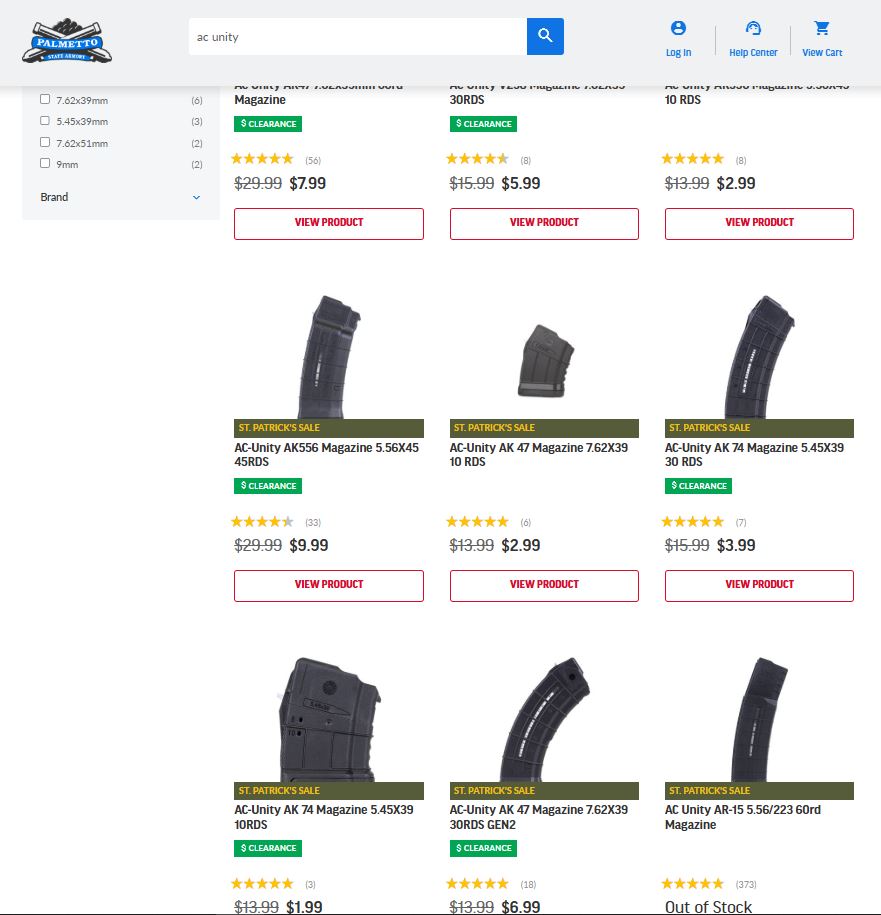Click star rating of AR-15 60rd magazine
Screen dimensions: 881x915
tap(692, 884)
